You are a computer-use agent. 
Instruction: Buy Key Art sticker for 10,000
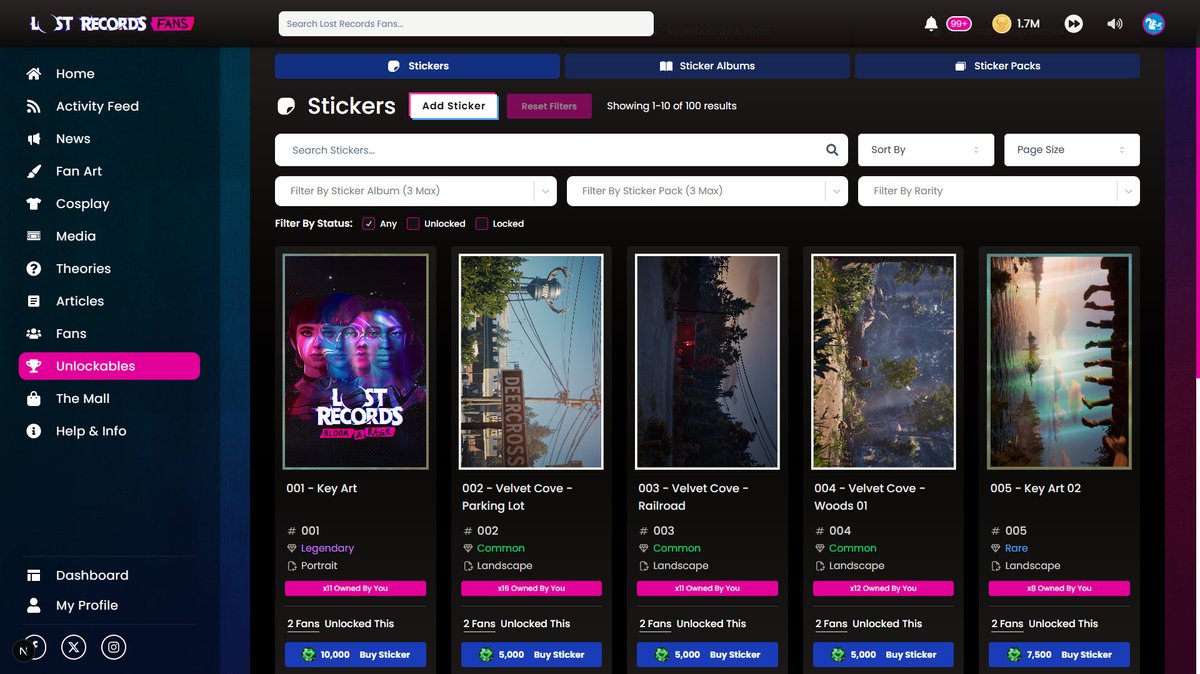pyautogui.click(x=356, y=655)
